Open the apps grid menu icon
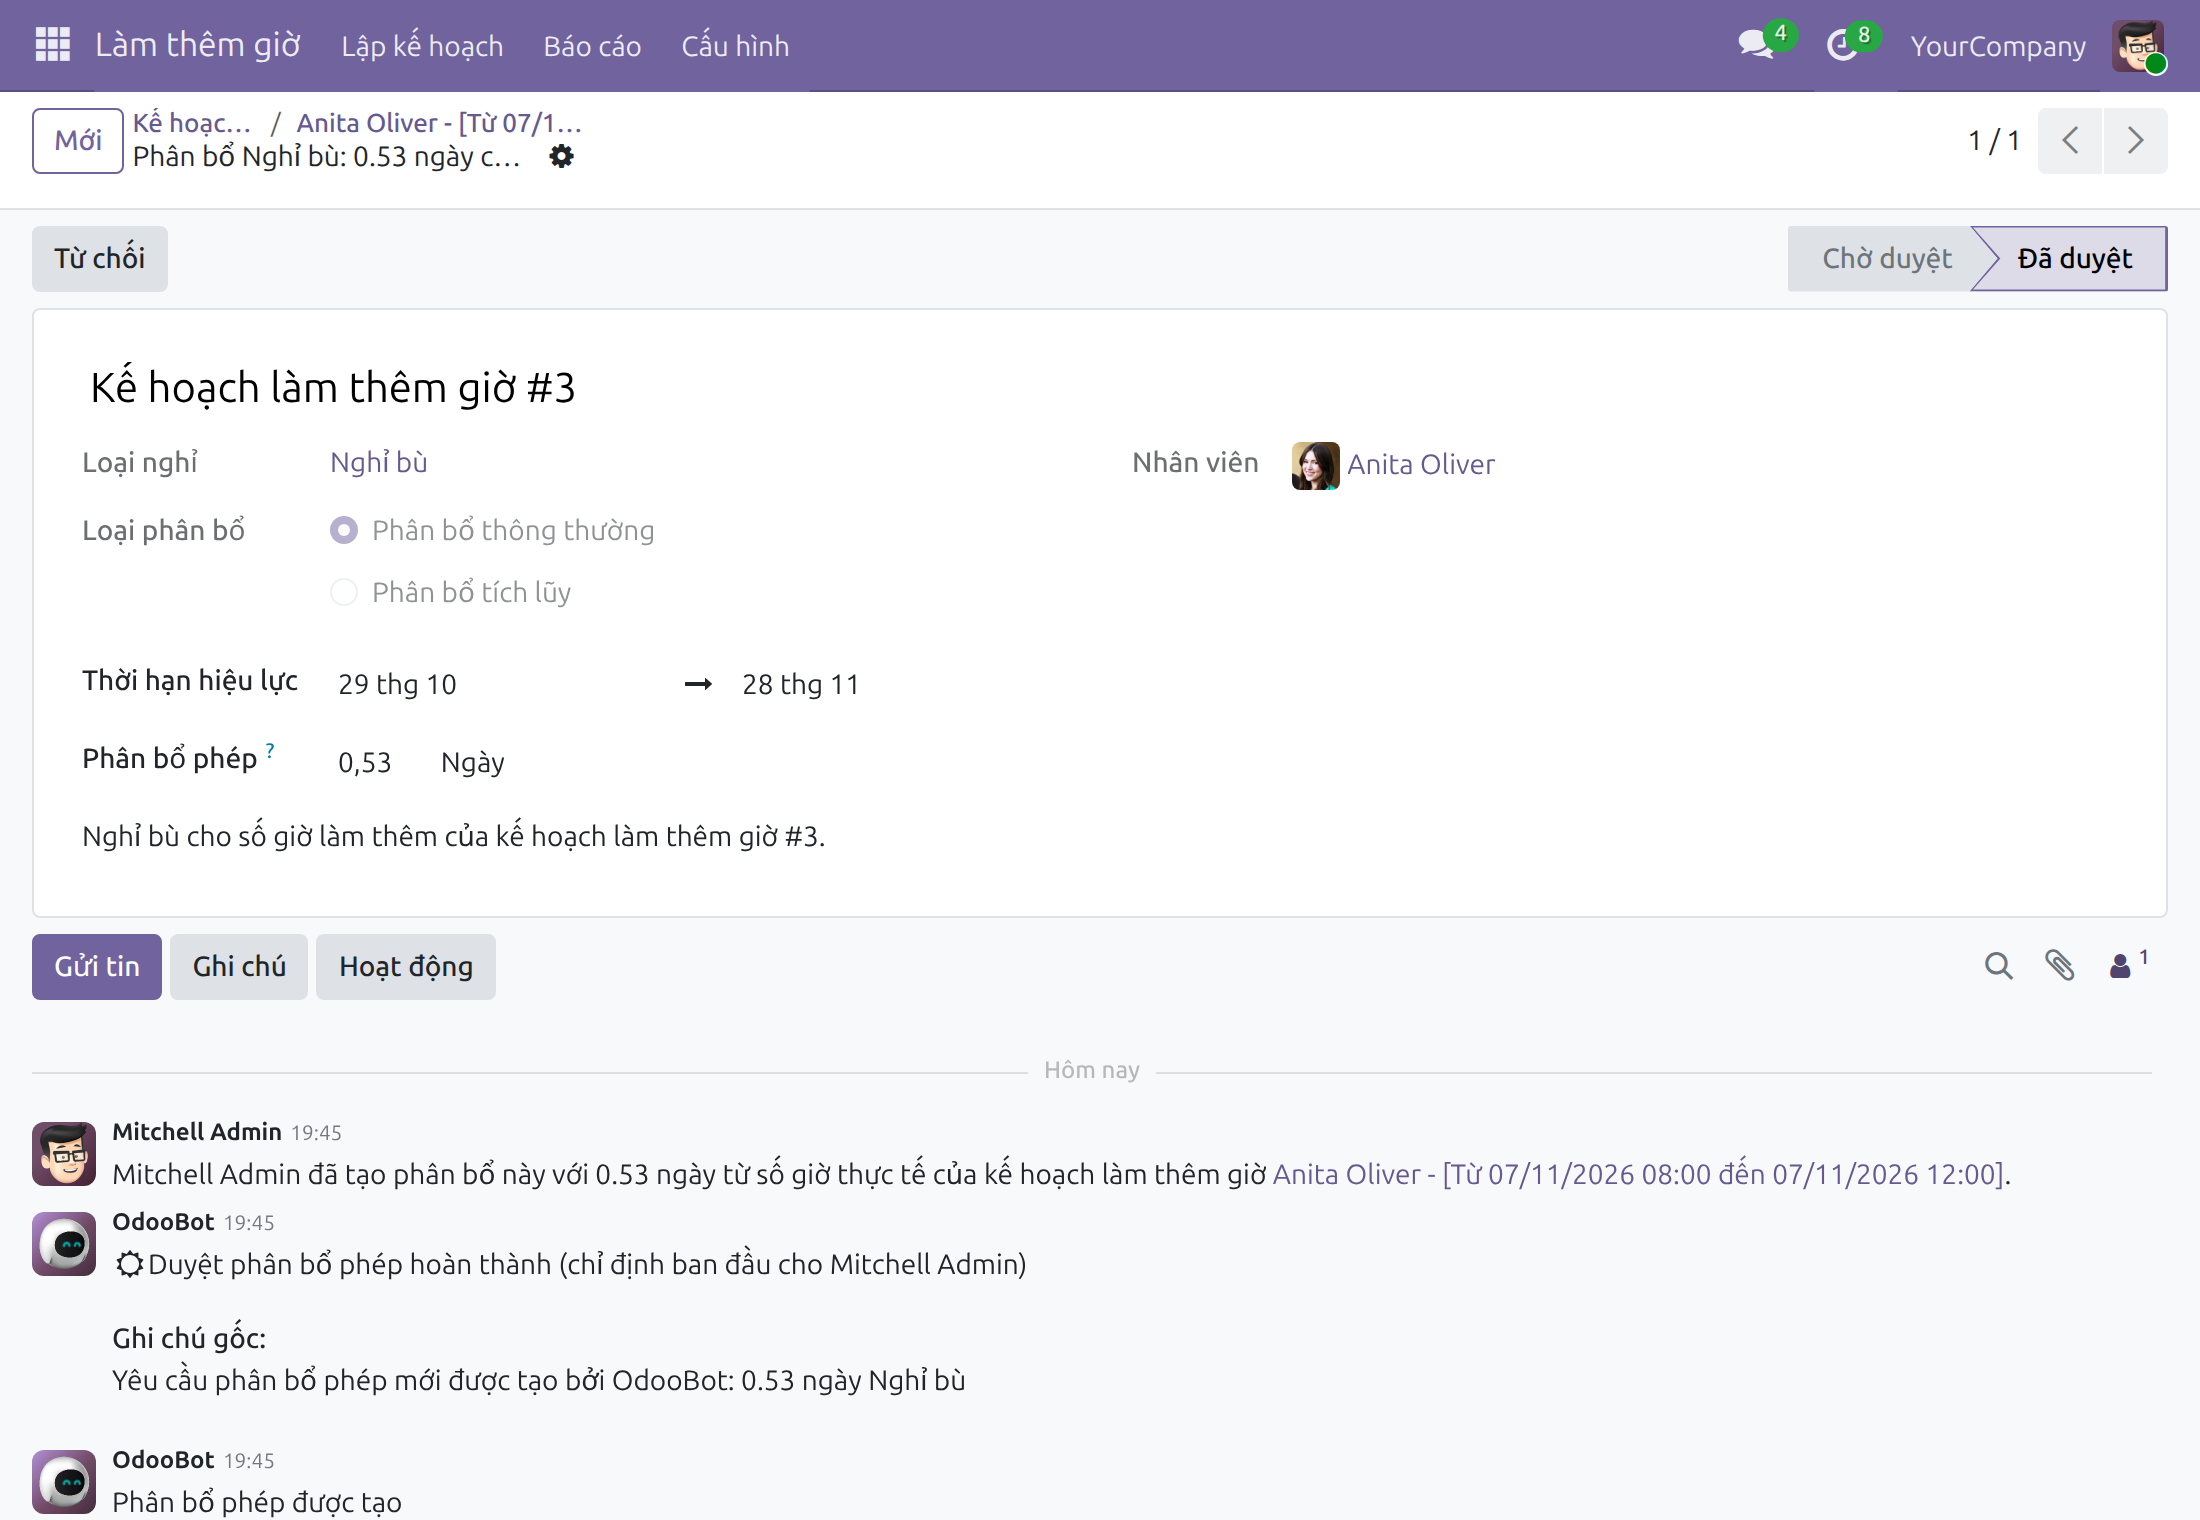 (52, 45)
